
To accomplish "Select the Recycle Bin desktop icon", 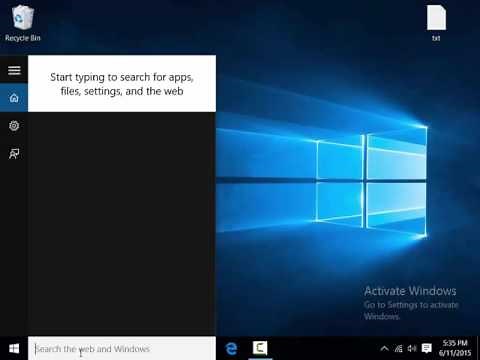I will point(23,23).
